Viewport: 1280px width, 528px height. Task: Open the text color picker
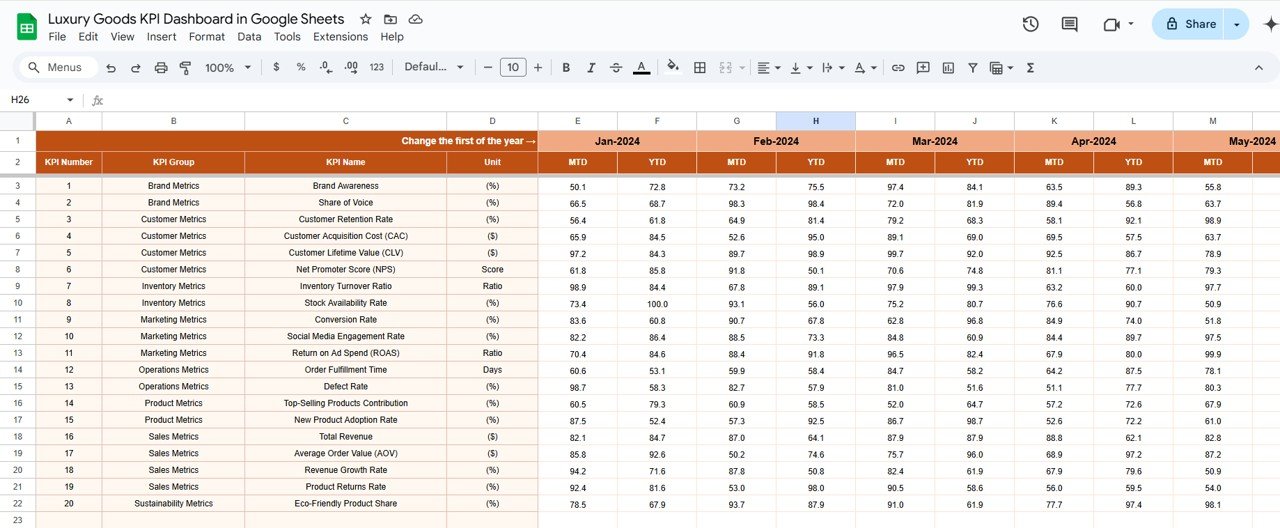click(642, 67)
